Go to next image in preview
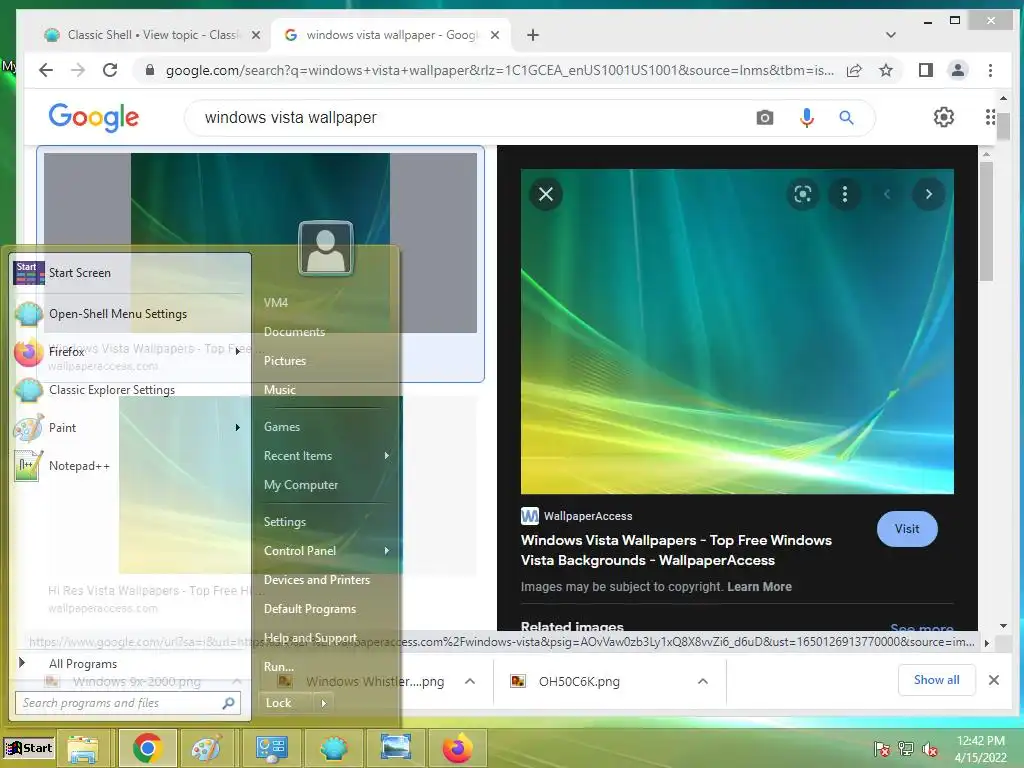Screen dimensions: 1024x768 coord(928,194)
